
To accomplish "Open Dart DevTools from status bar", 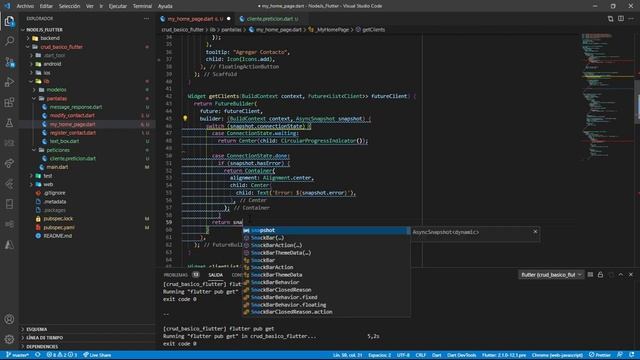I will coord(461,355).
